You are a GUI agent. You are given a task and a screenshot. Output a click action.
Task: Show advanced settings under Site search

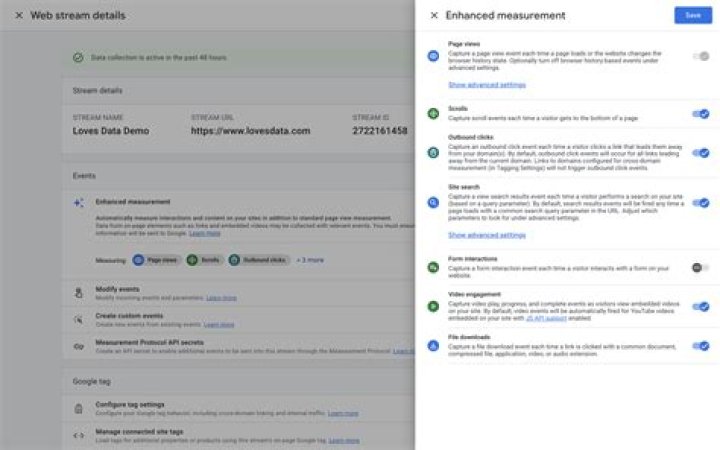(486, 235)
